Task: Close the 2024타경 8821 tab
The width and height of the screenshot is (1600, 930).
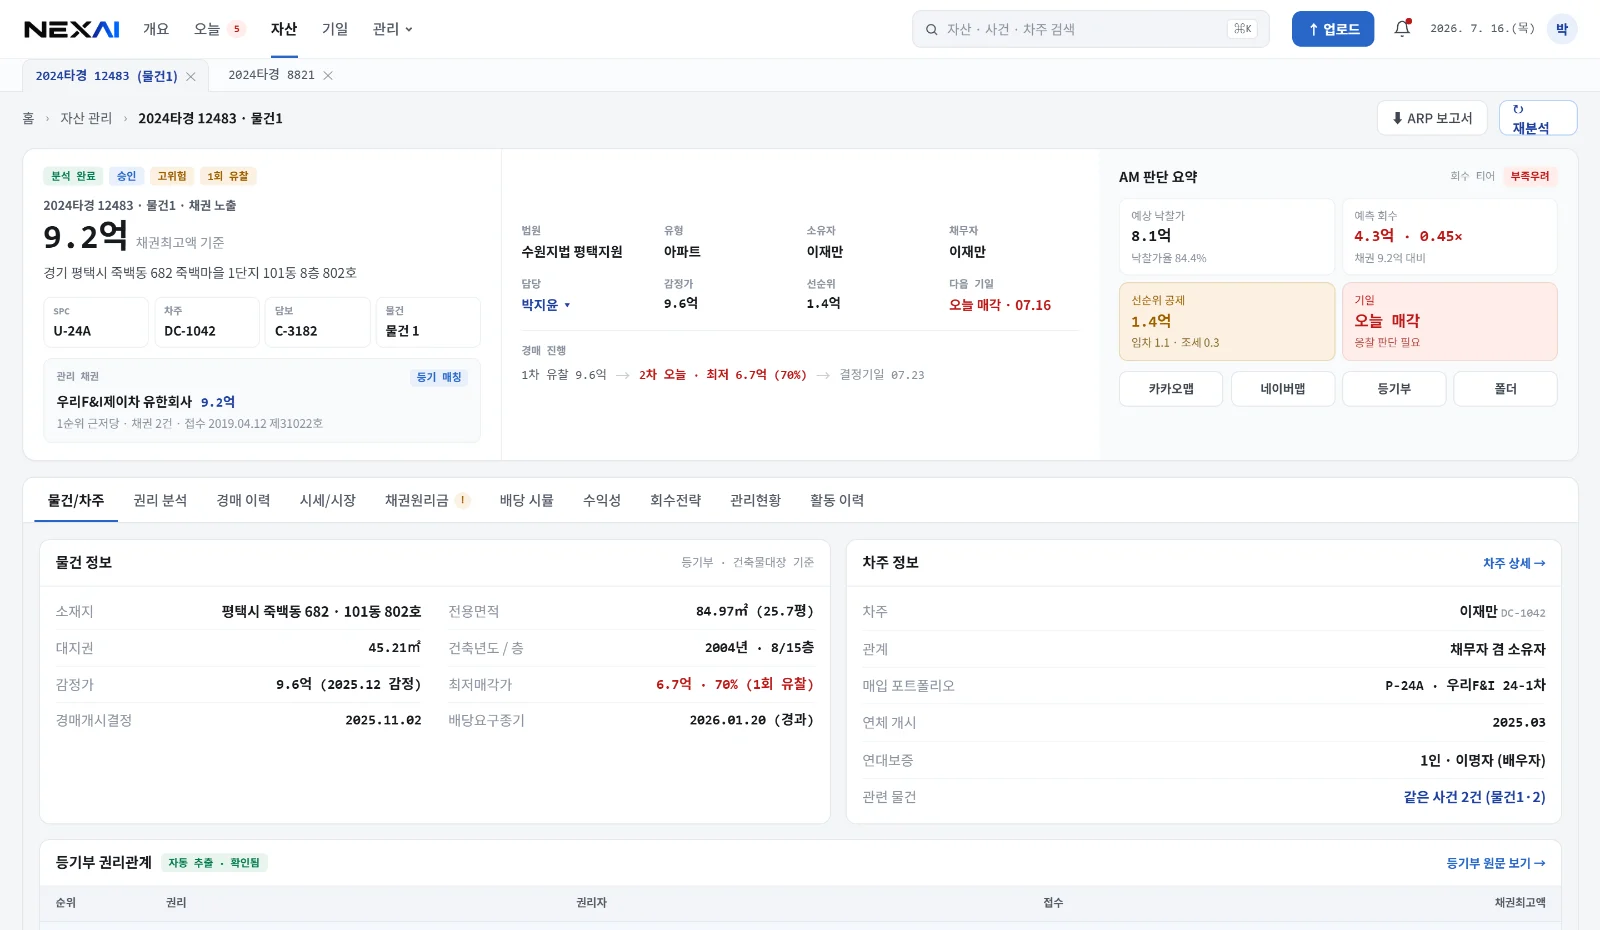Action: tap(328, 75)
